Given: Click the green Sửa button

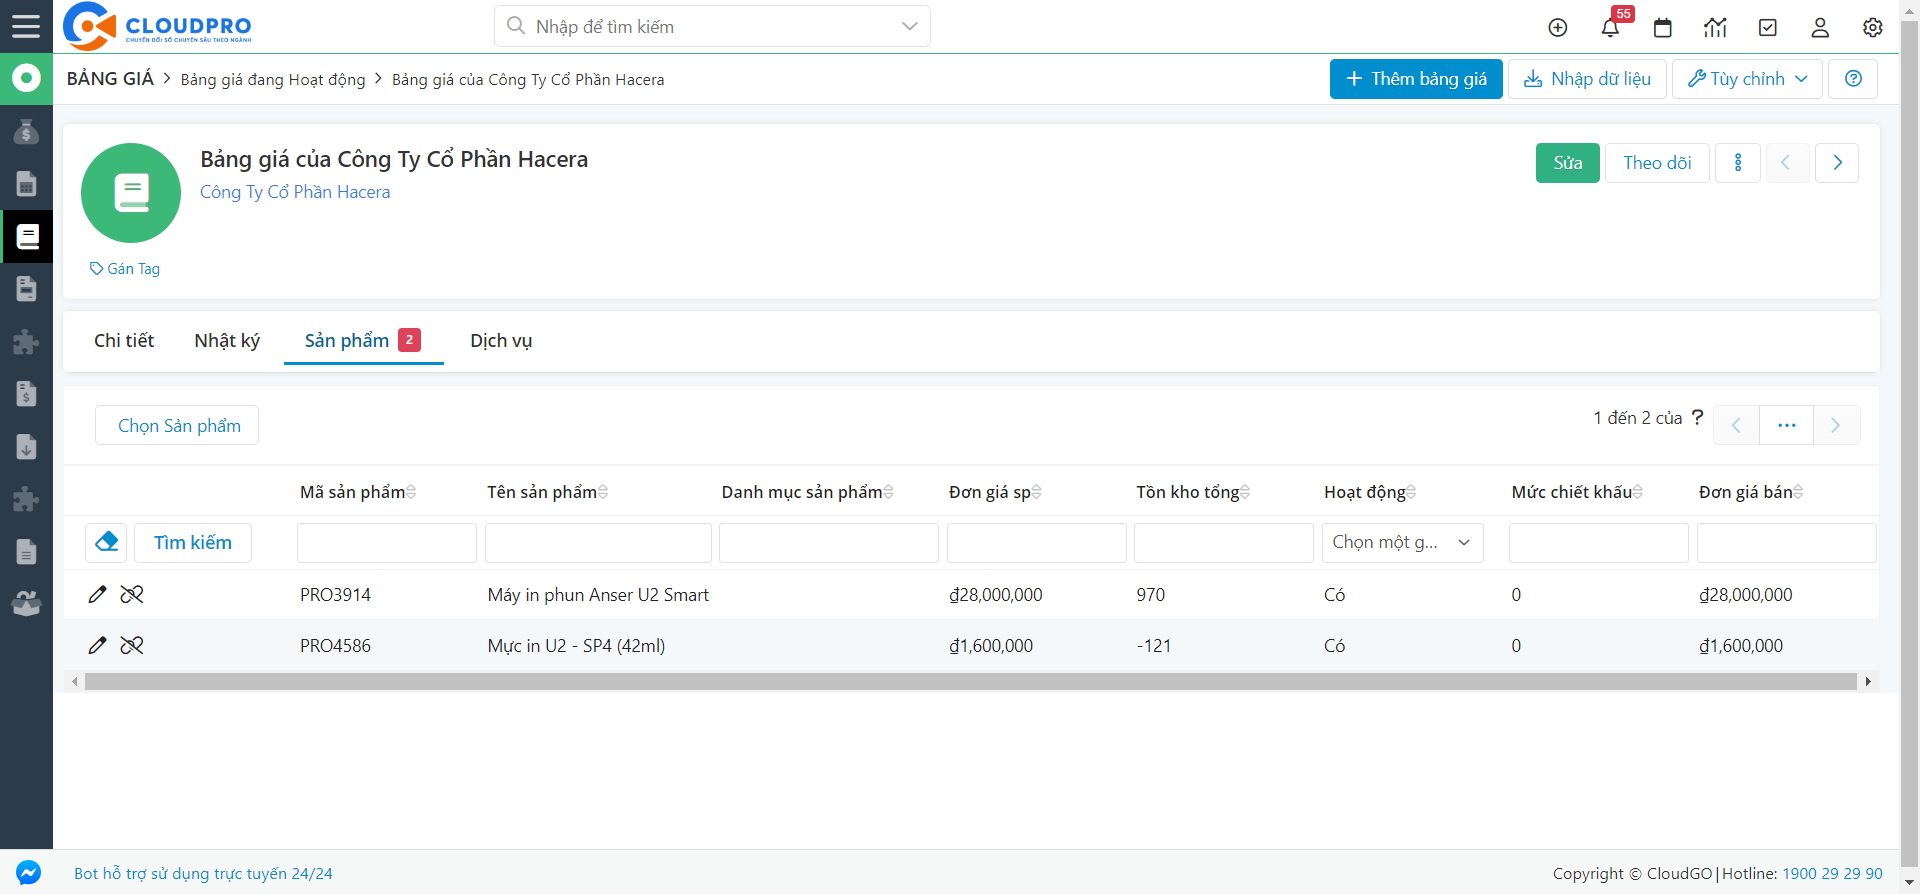Looking at the screenshot, I should 1568,163.
